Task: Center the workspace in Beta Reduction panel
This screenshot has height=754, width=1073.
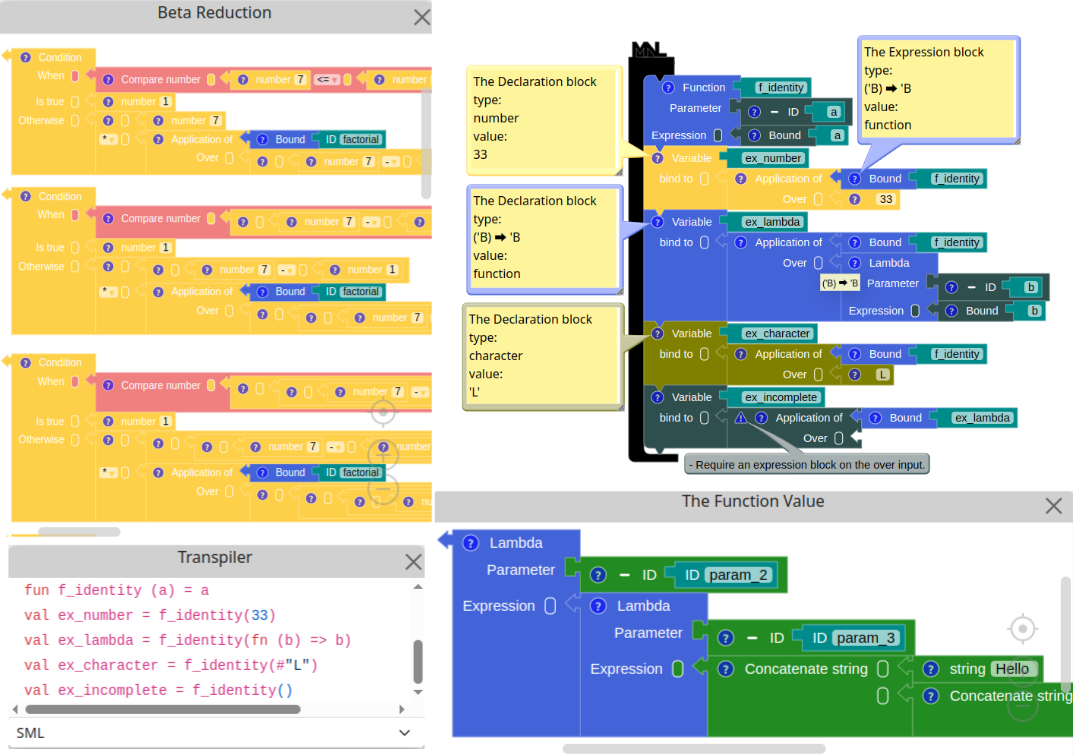Action: 383,412
